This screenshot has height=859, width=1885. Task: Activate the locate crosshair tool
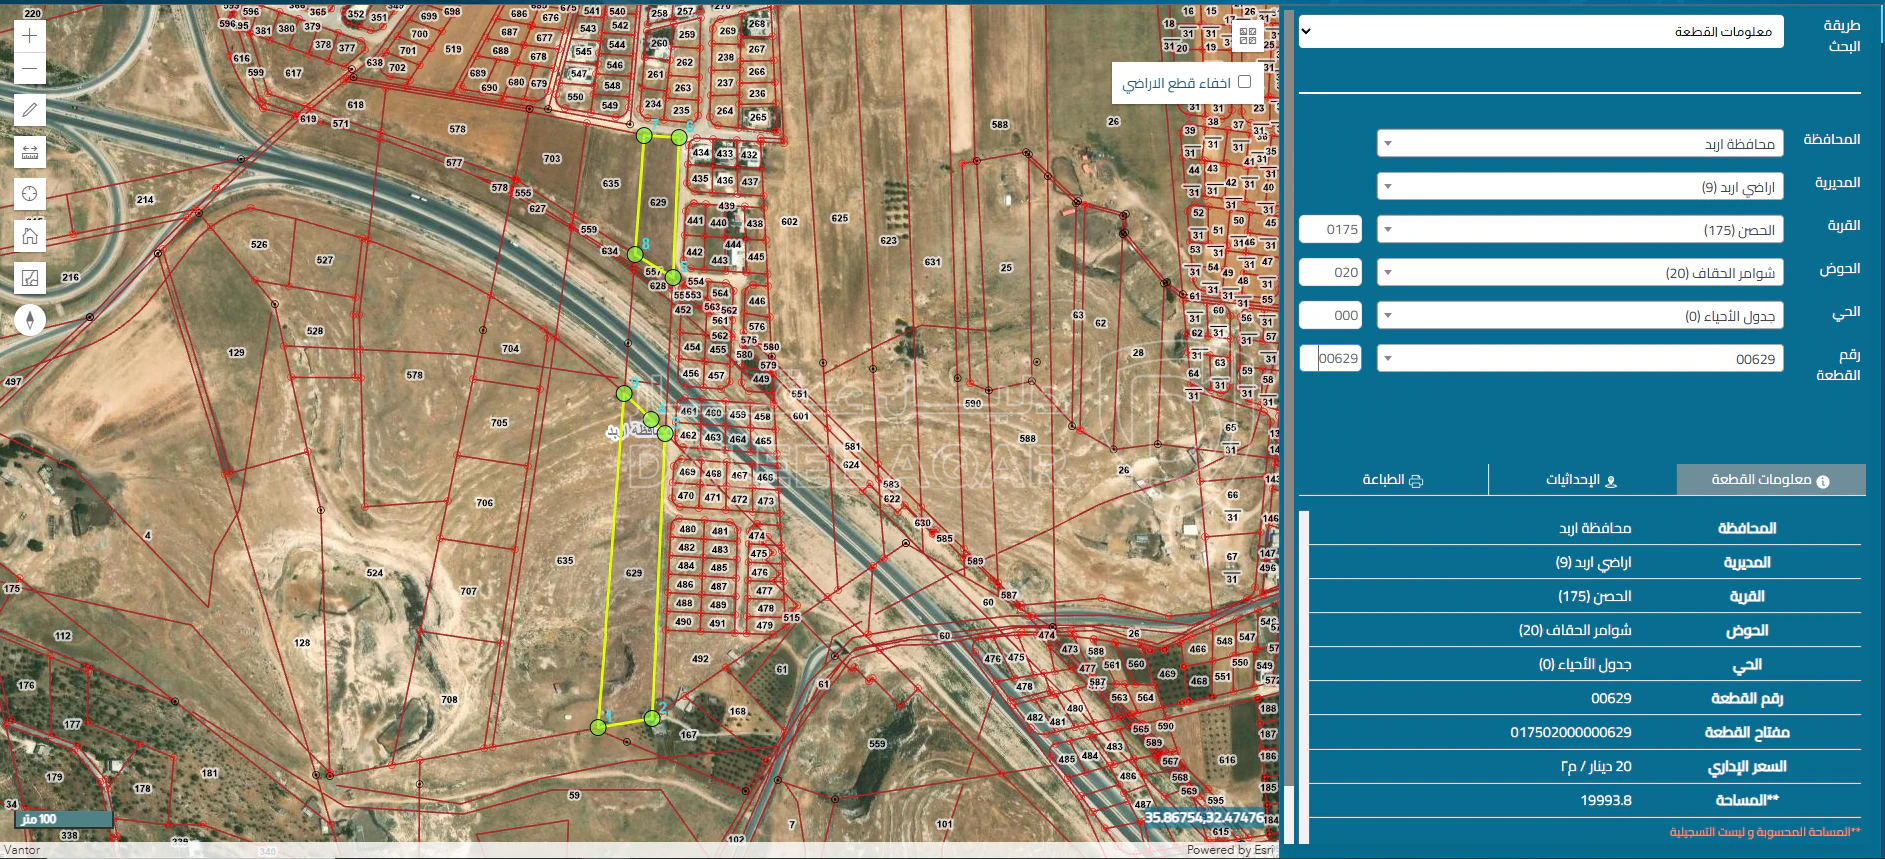click(30, 194)
